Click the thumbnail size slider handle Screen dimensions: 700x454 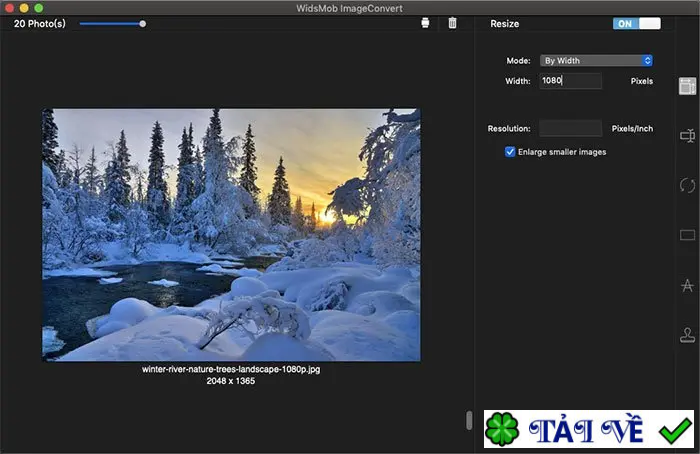143,23
